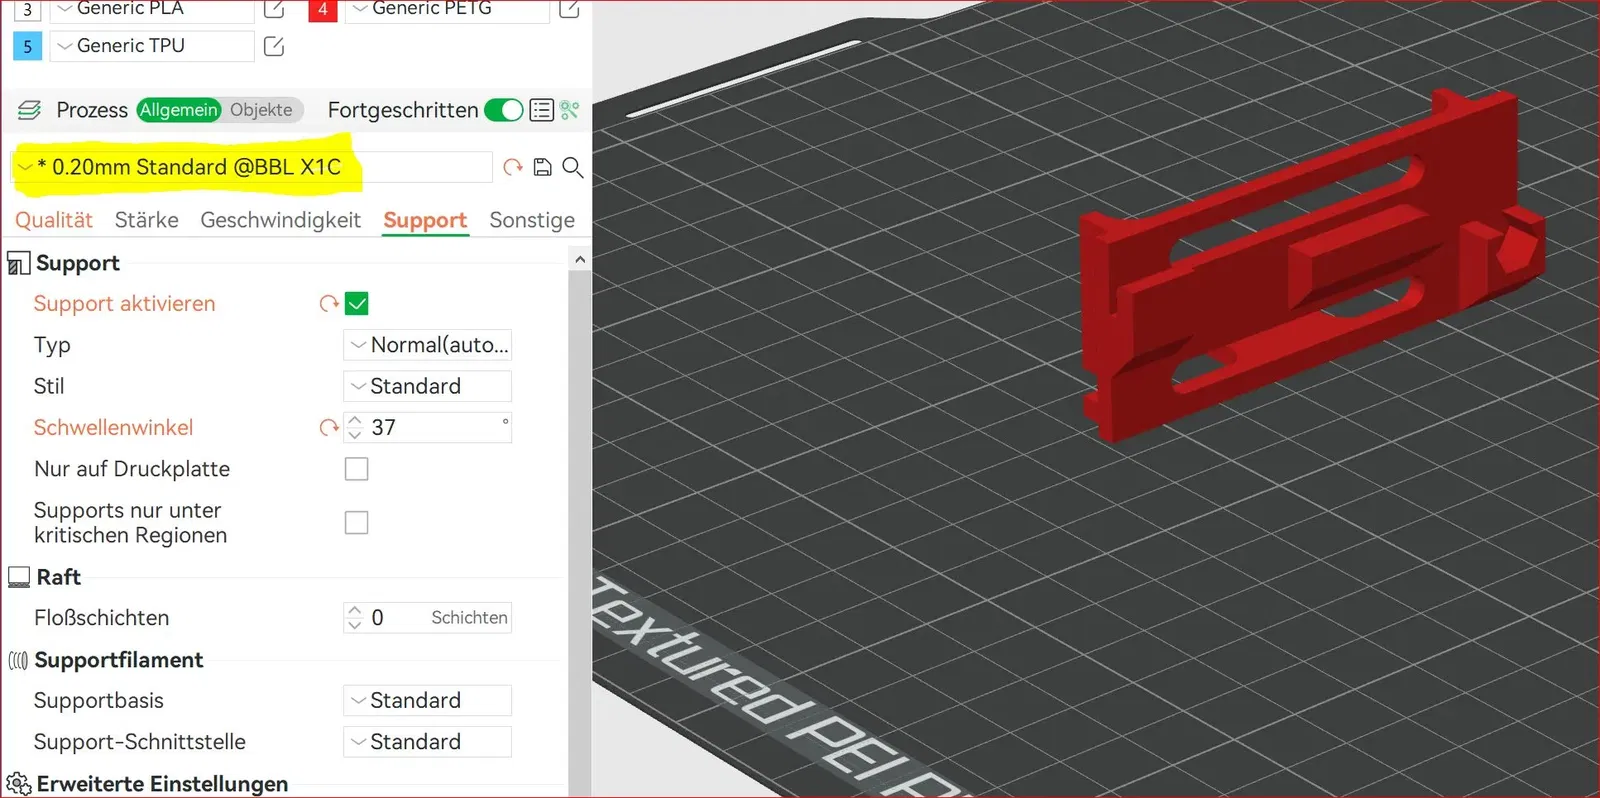Click the Supportfilament section heading

[x=119, y=660]
